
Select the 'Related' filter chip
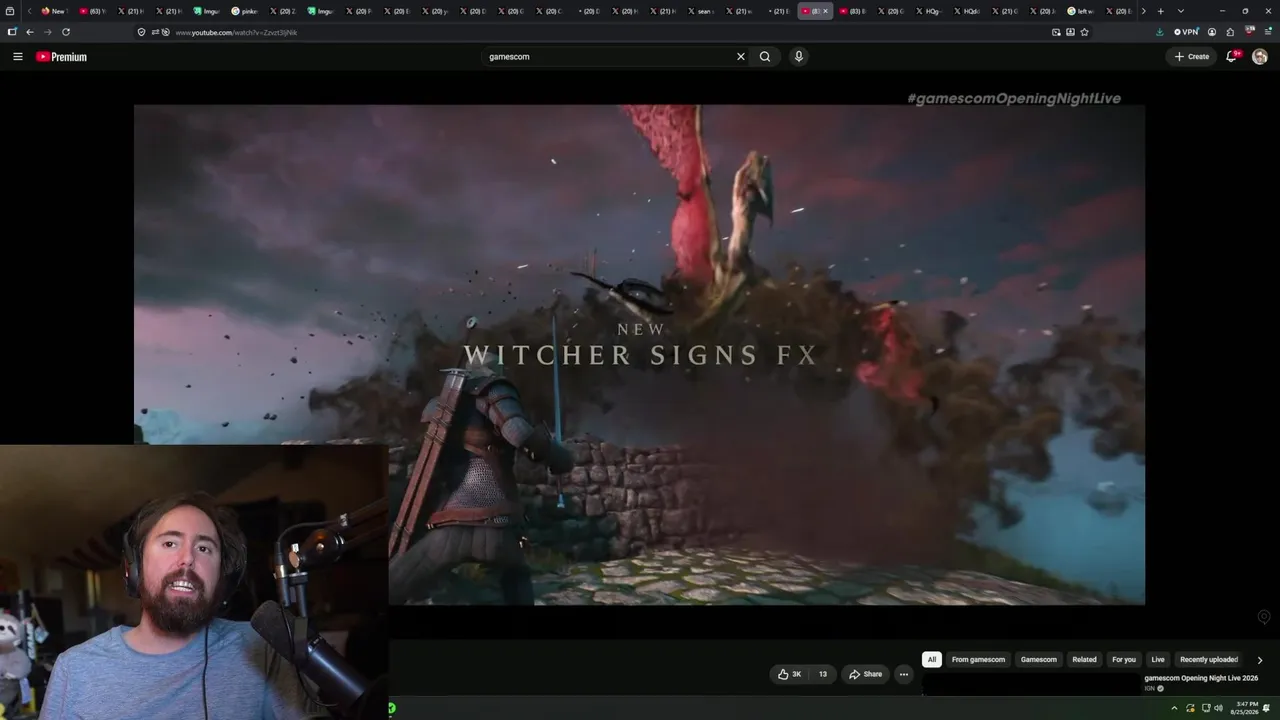coord(1084,660)
